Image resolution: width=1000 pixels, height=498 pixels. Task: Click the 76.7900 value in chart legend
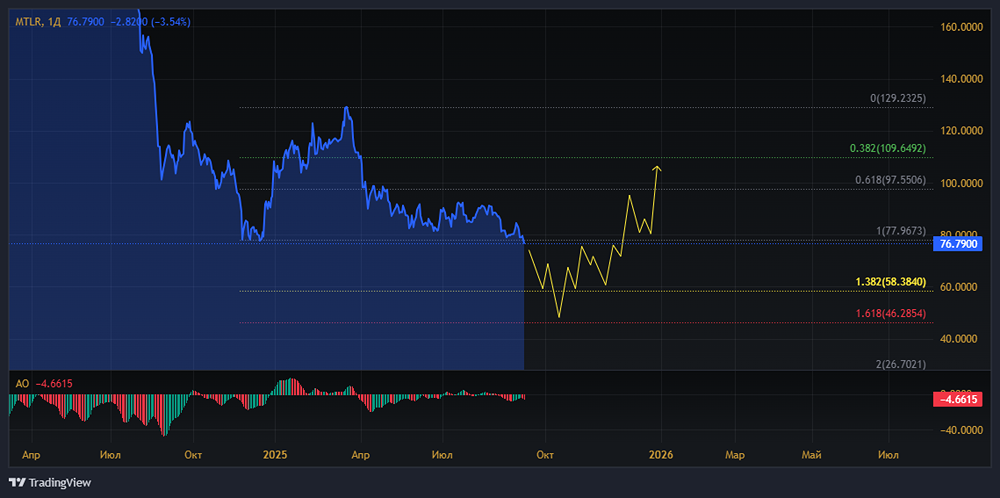coord(85,22)
